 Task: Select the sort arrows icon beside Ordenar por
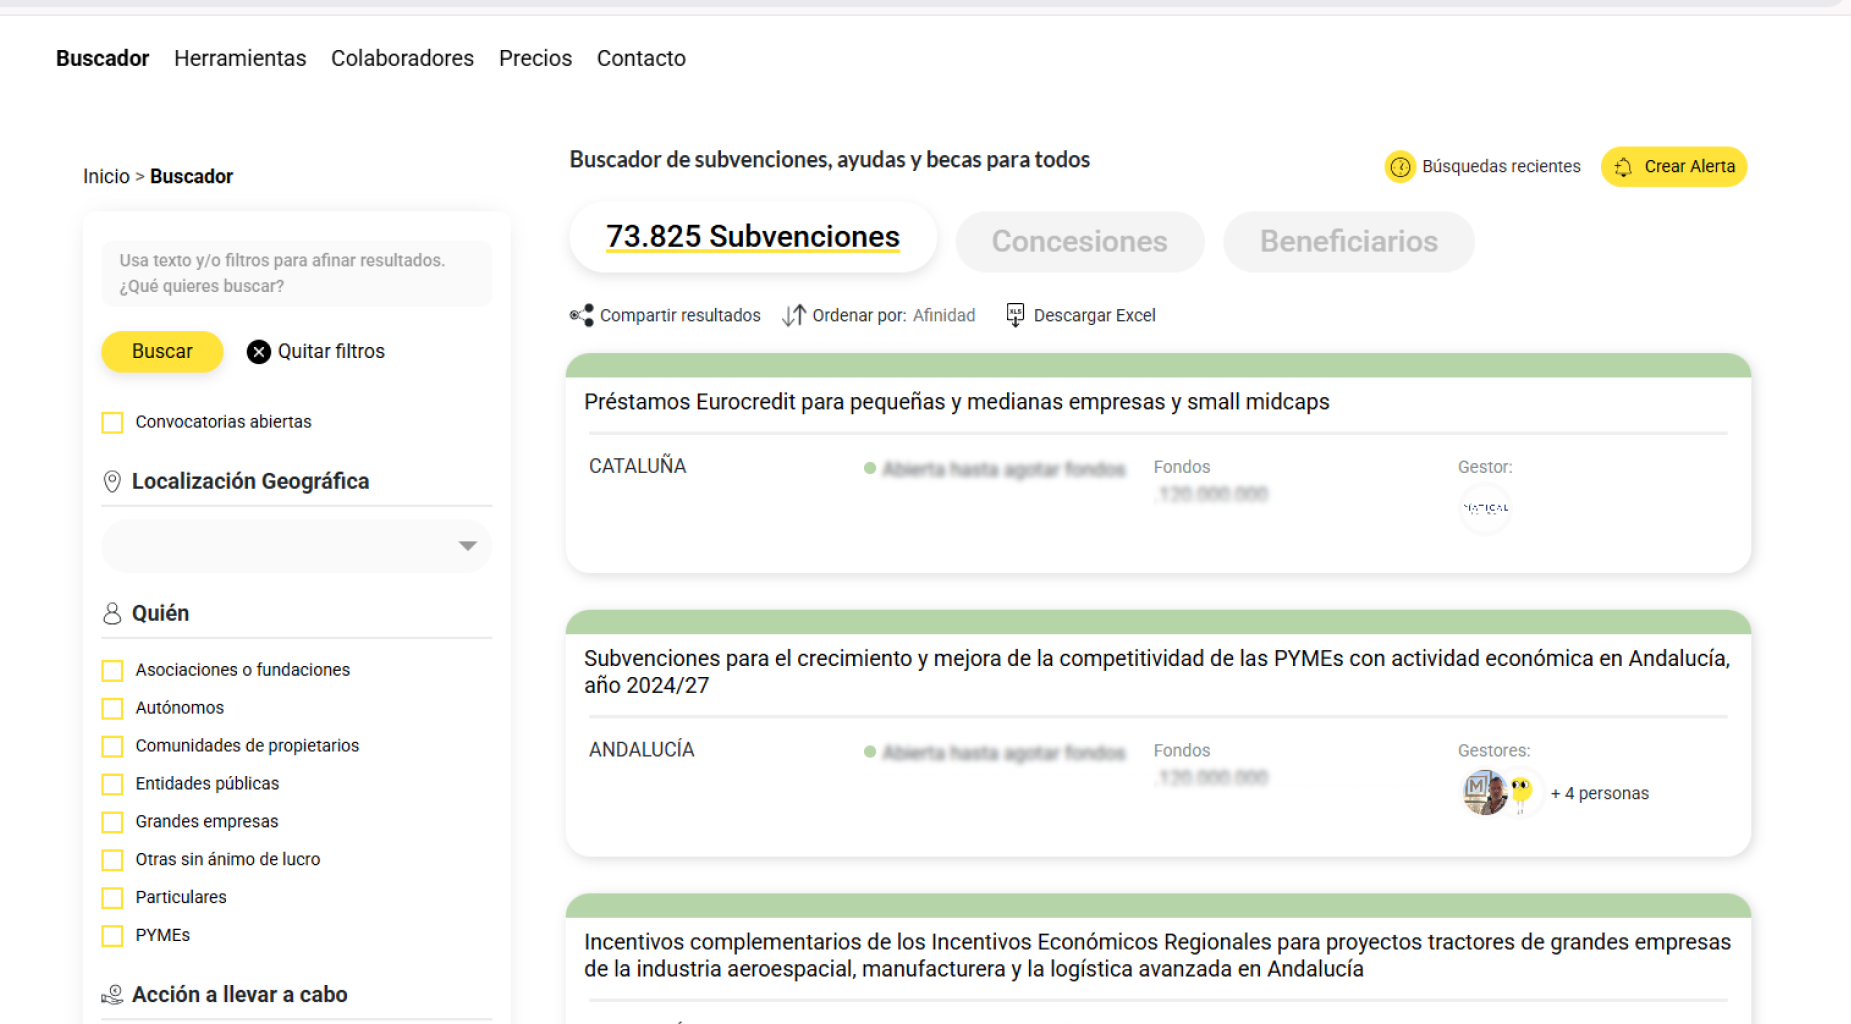click(793, 315)
